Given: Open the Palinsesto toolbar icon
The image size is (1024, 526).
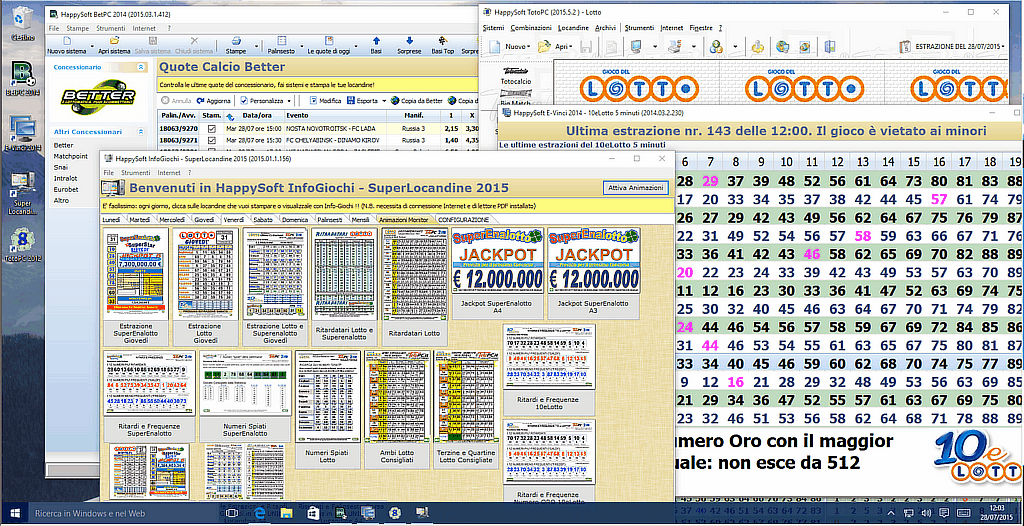Looking at the screenshot, I should click(281, 39).
